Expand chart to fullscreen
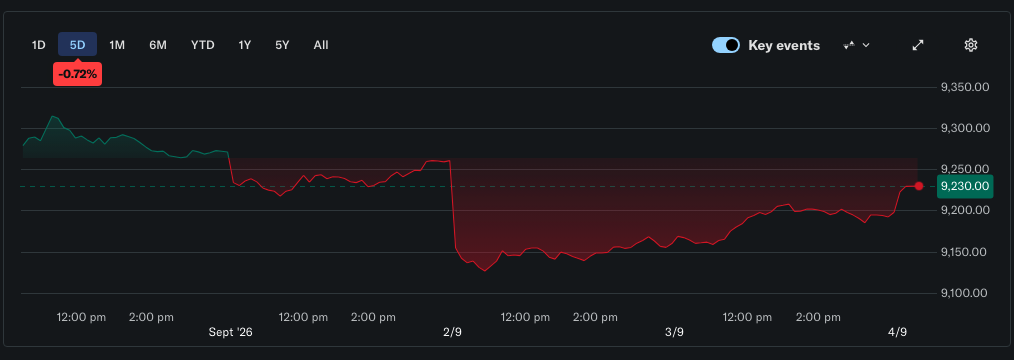This screenshot has width=1014, height=360. [918, 45]
